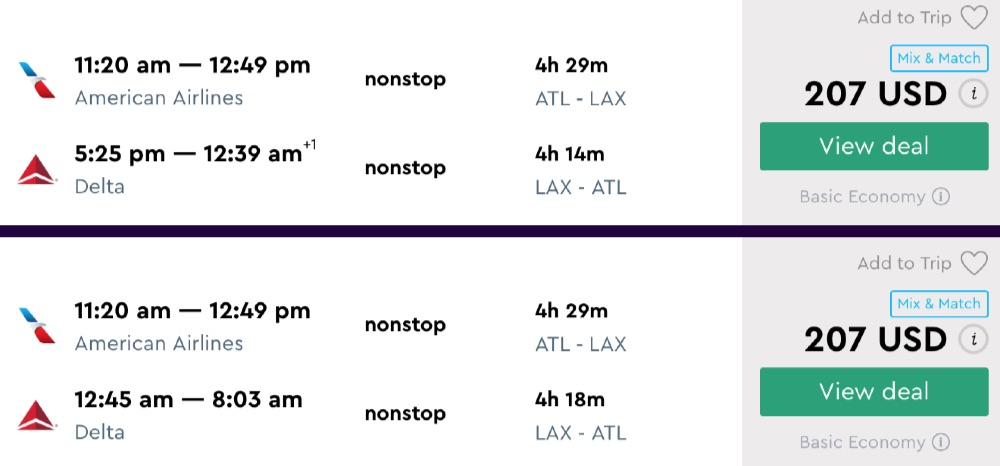
Task: Click the heart icon on the second flight
Action: [x=973, y=263]
